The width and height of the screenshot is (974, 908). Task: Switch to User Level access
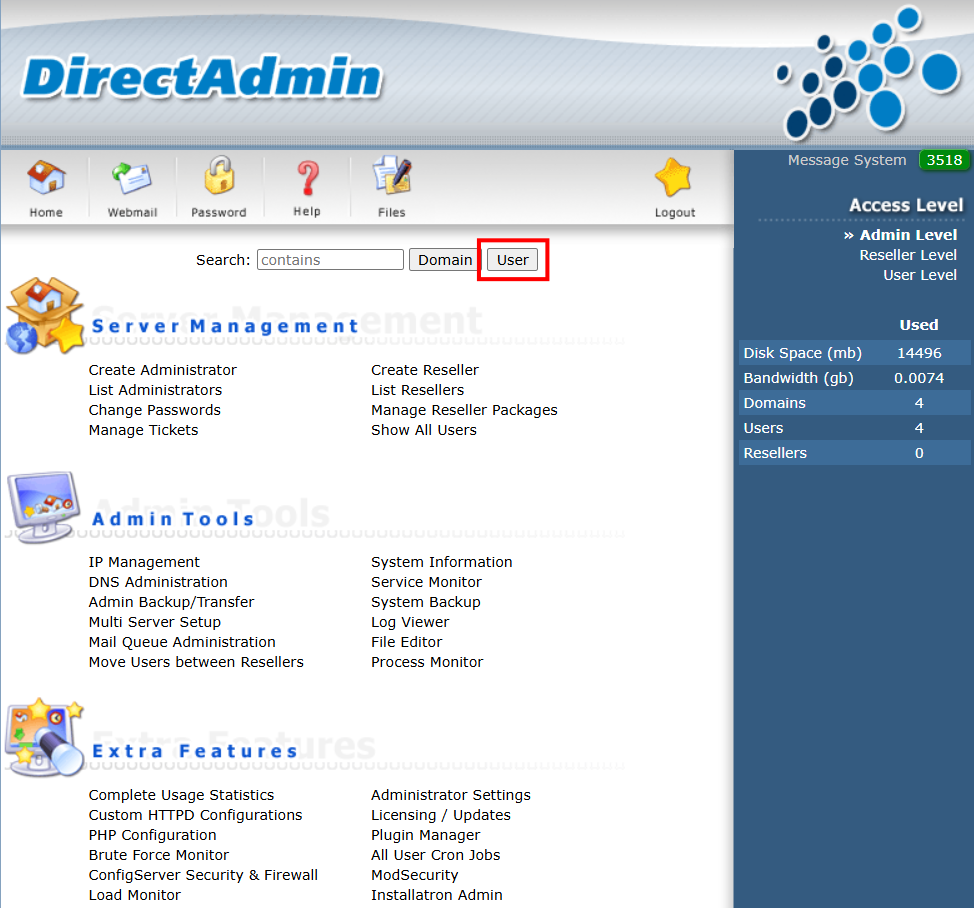(x=920, y=275)
